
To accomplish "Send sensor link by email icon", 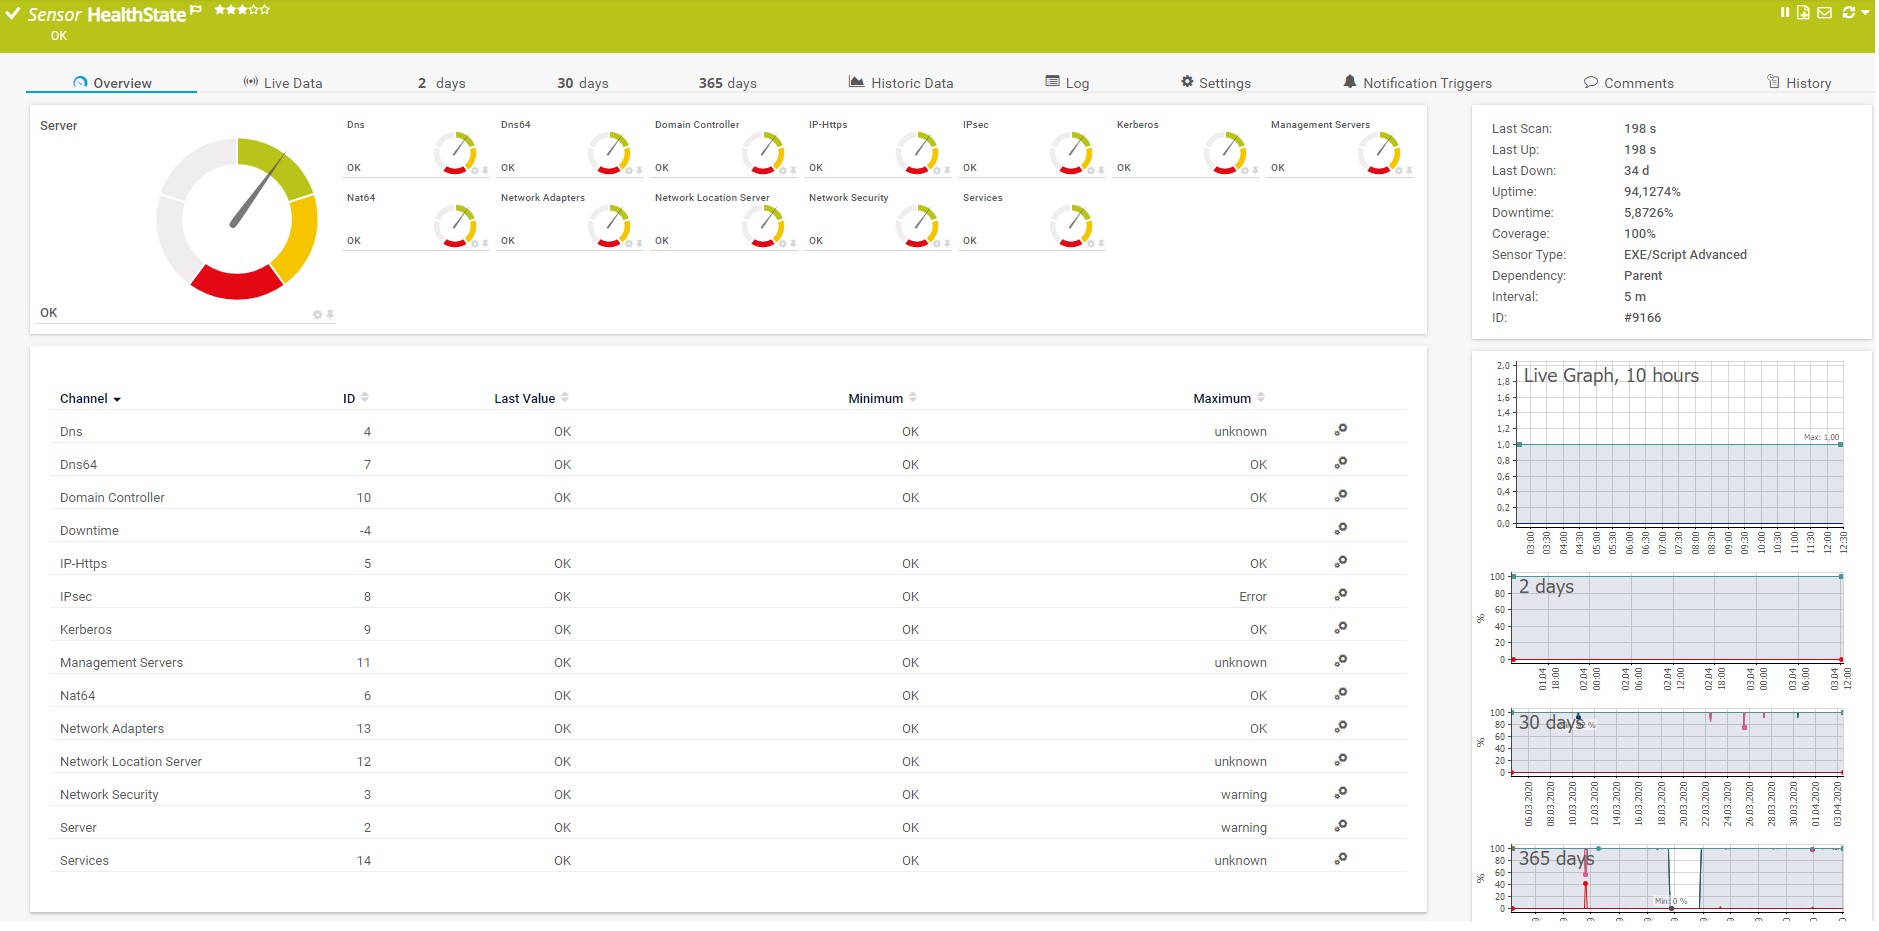I will [x=1824, y=12].
